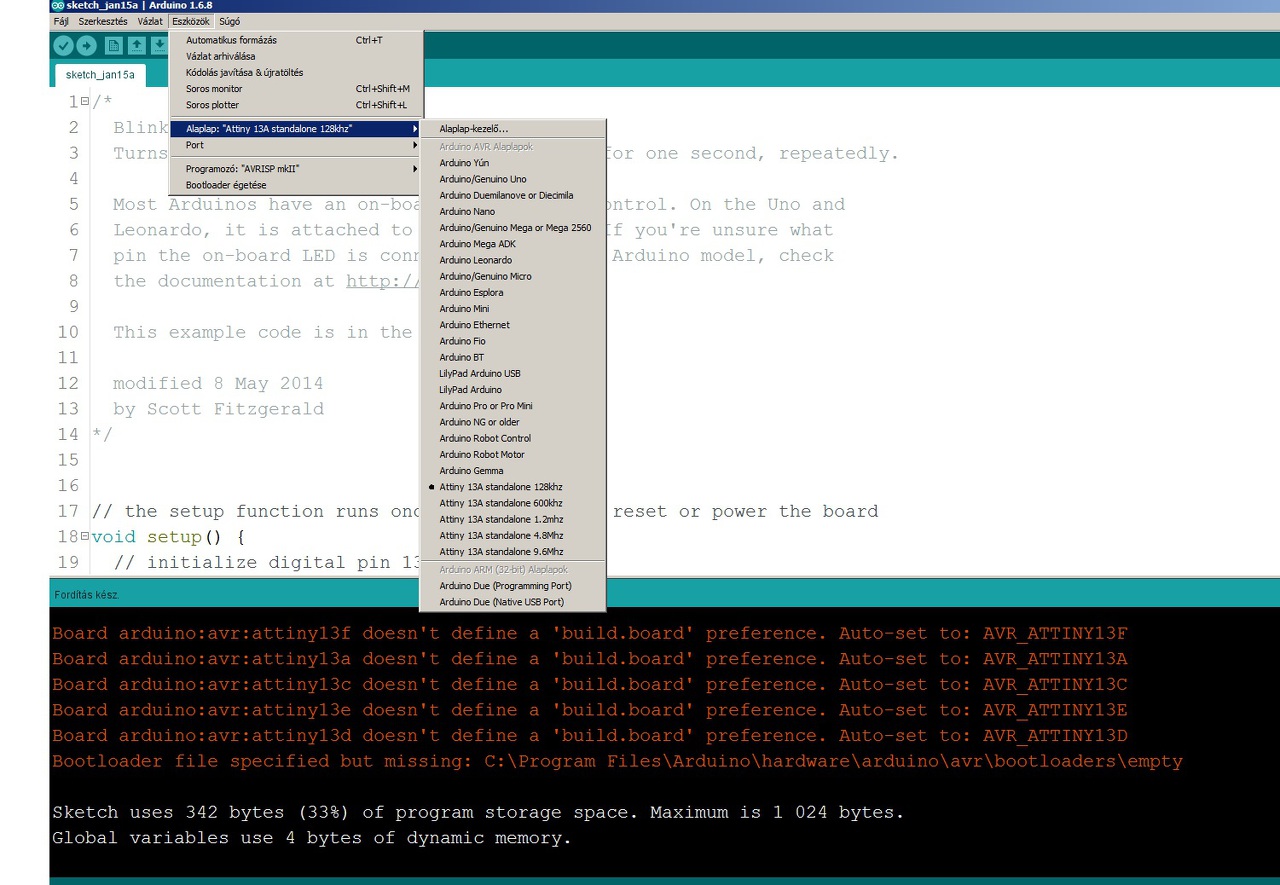Pick LilyPad Arduino USB board
This screenshot has width=1280, height=885.
tap(513, 373)
